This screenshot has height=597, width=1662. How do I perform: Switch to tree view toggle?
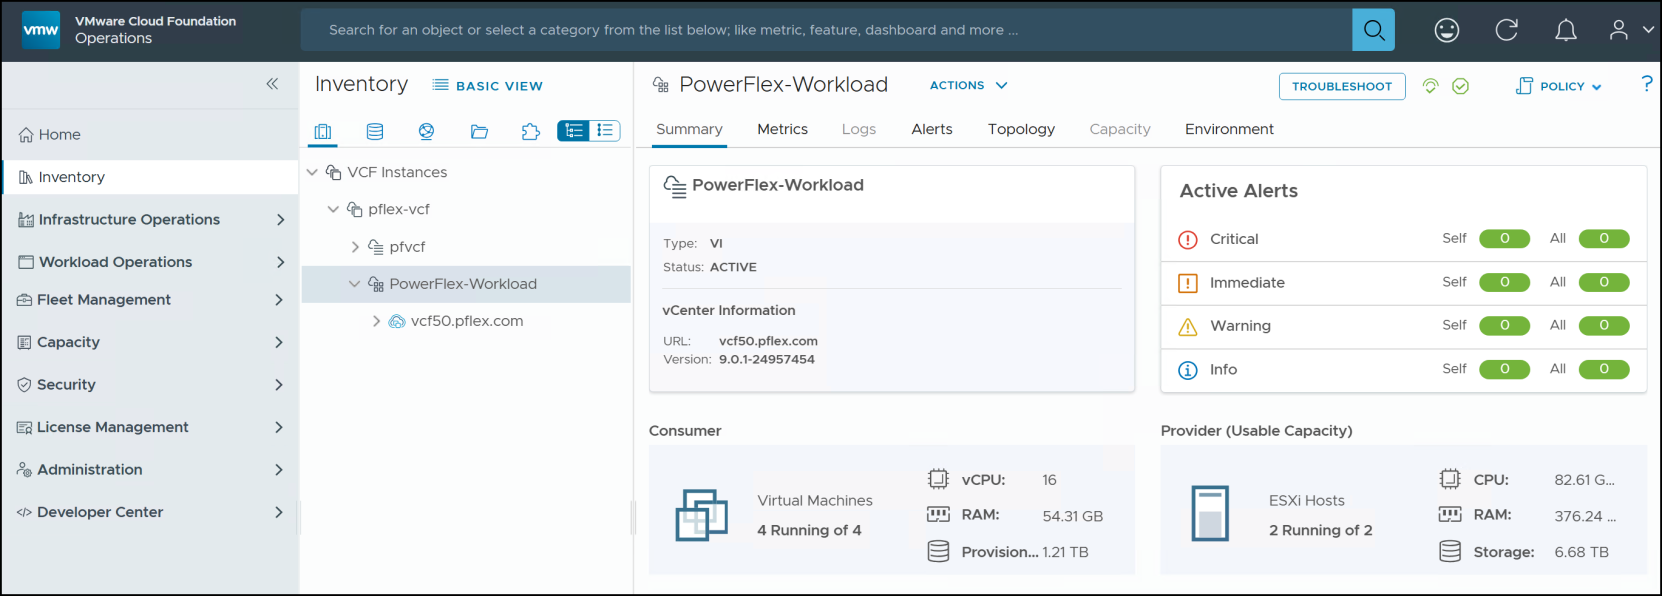coord(573,130)
